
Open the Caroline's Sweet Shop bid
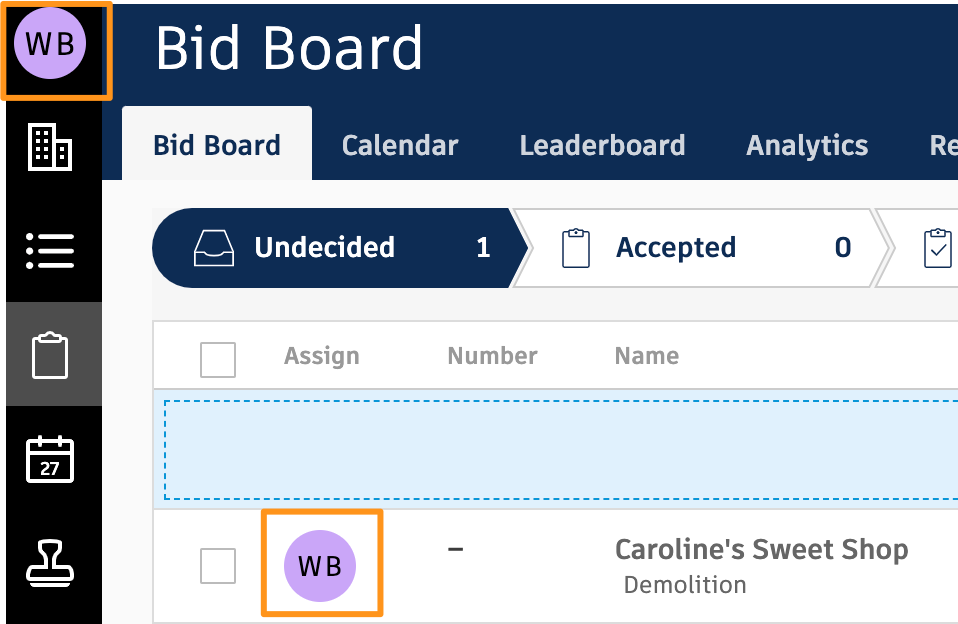coord(761,549)
